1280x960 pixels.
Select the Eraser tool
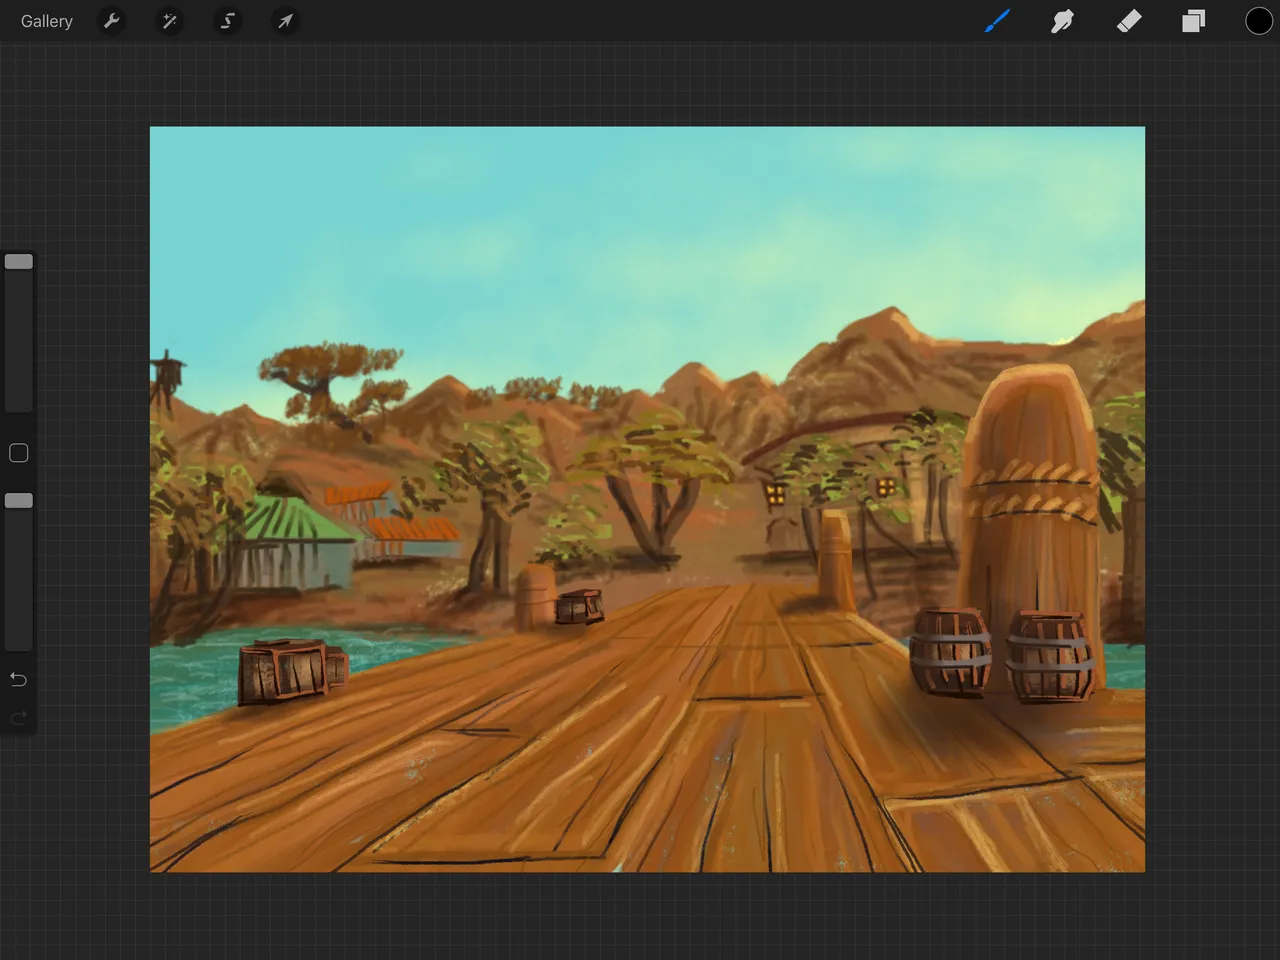pyautogui.click(x=1128, y=21)
